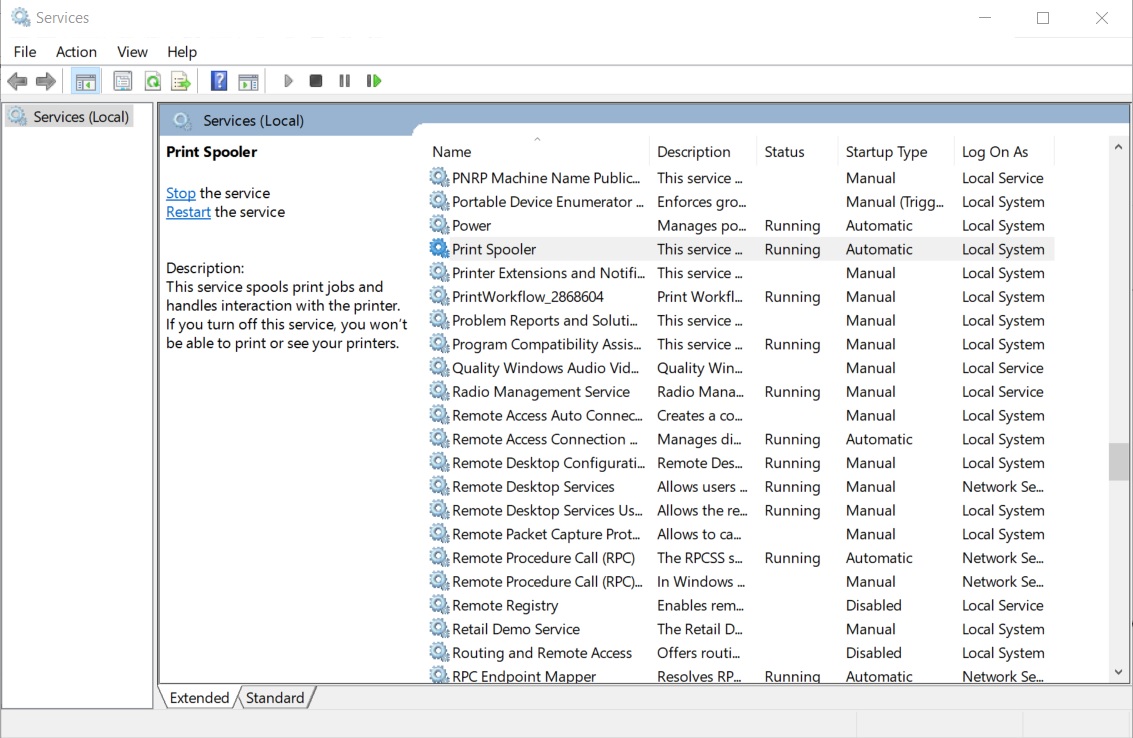This screenshot has height=738, width=1133.
Task: Sort by the Log On As column header
Action: pyautogui.click(x=1003, y=152)
